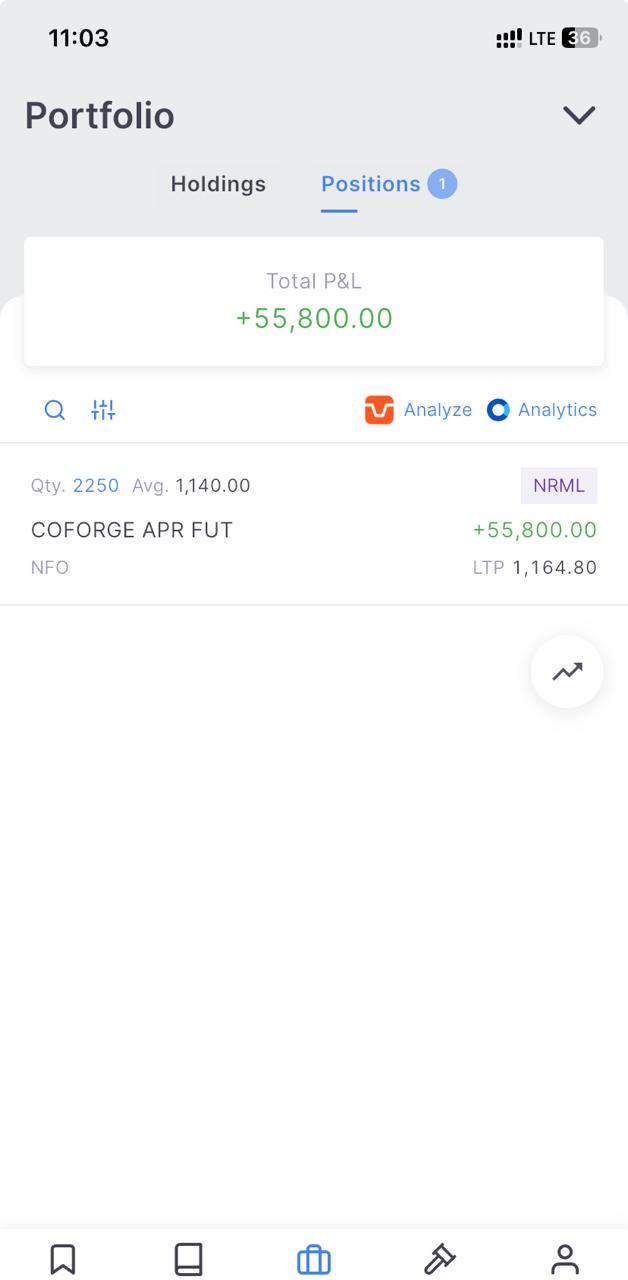The width and height of the screenshot is (628, 1280).
Task: Tap the floating trend chart button
Action: point(567,671)
